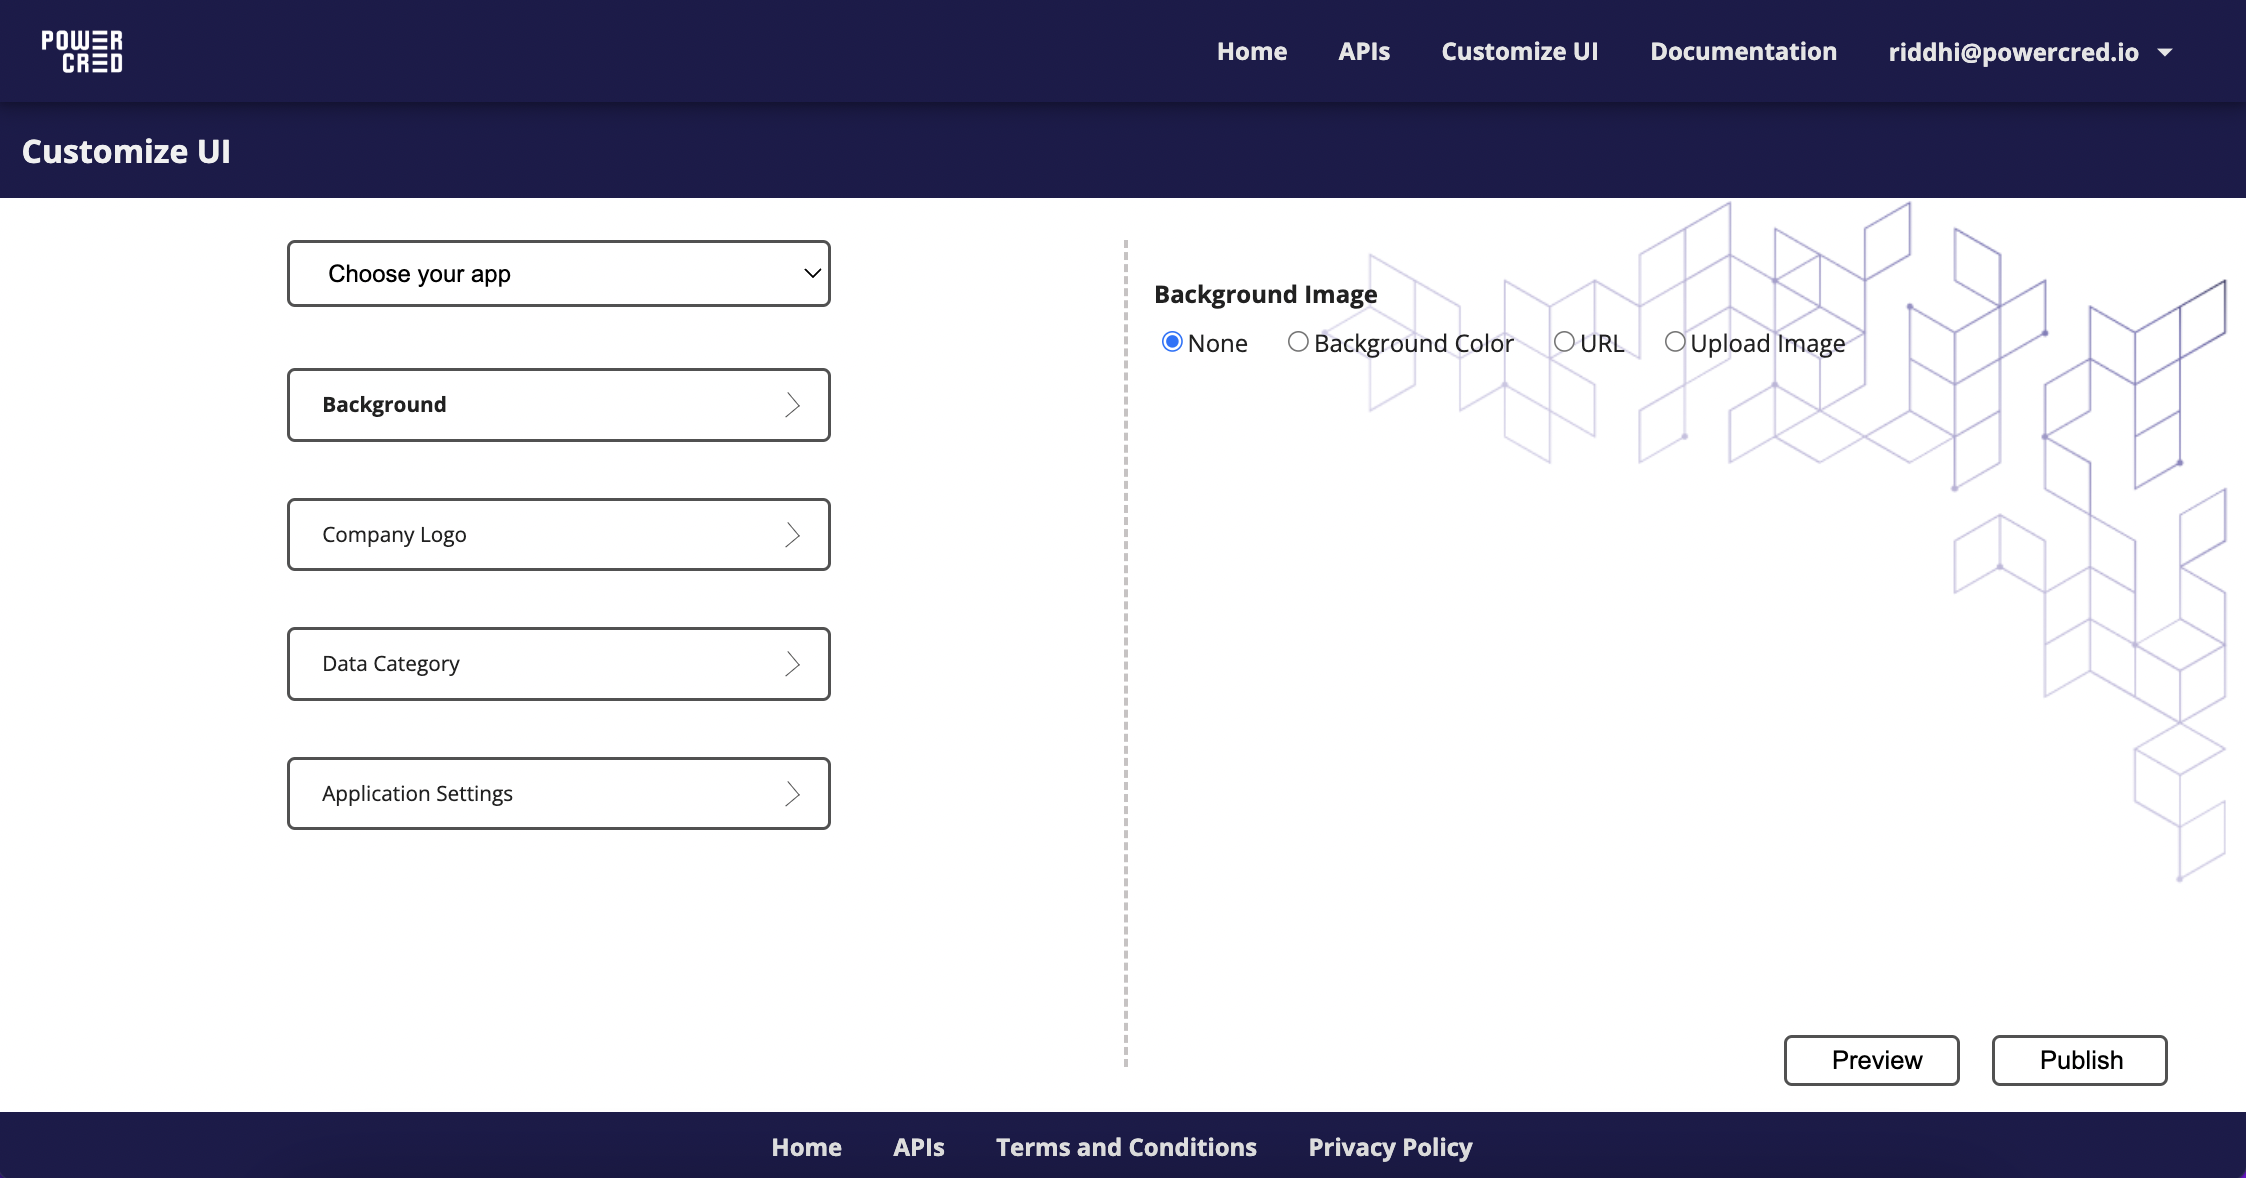The width and height of the screenshot is (2246, 1178).
Task: Click the chevron arrow in the Company Logo row
Action: 792,535
